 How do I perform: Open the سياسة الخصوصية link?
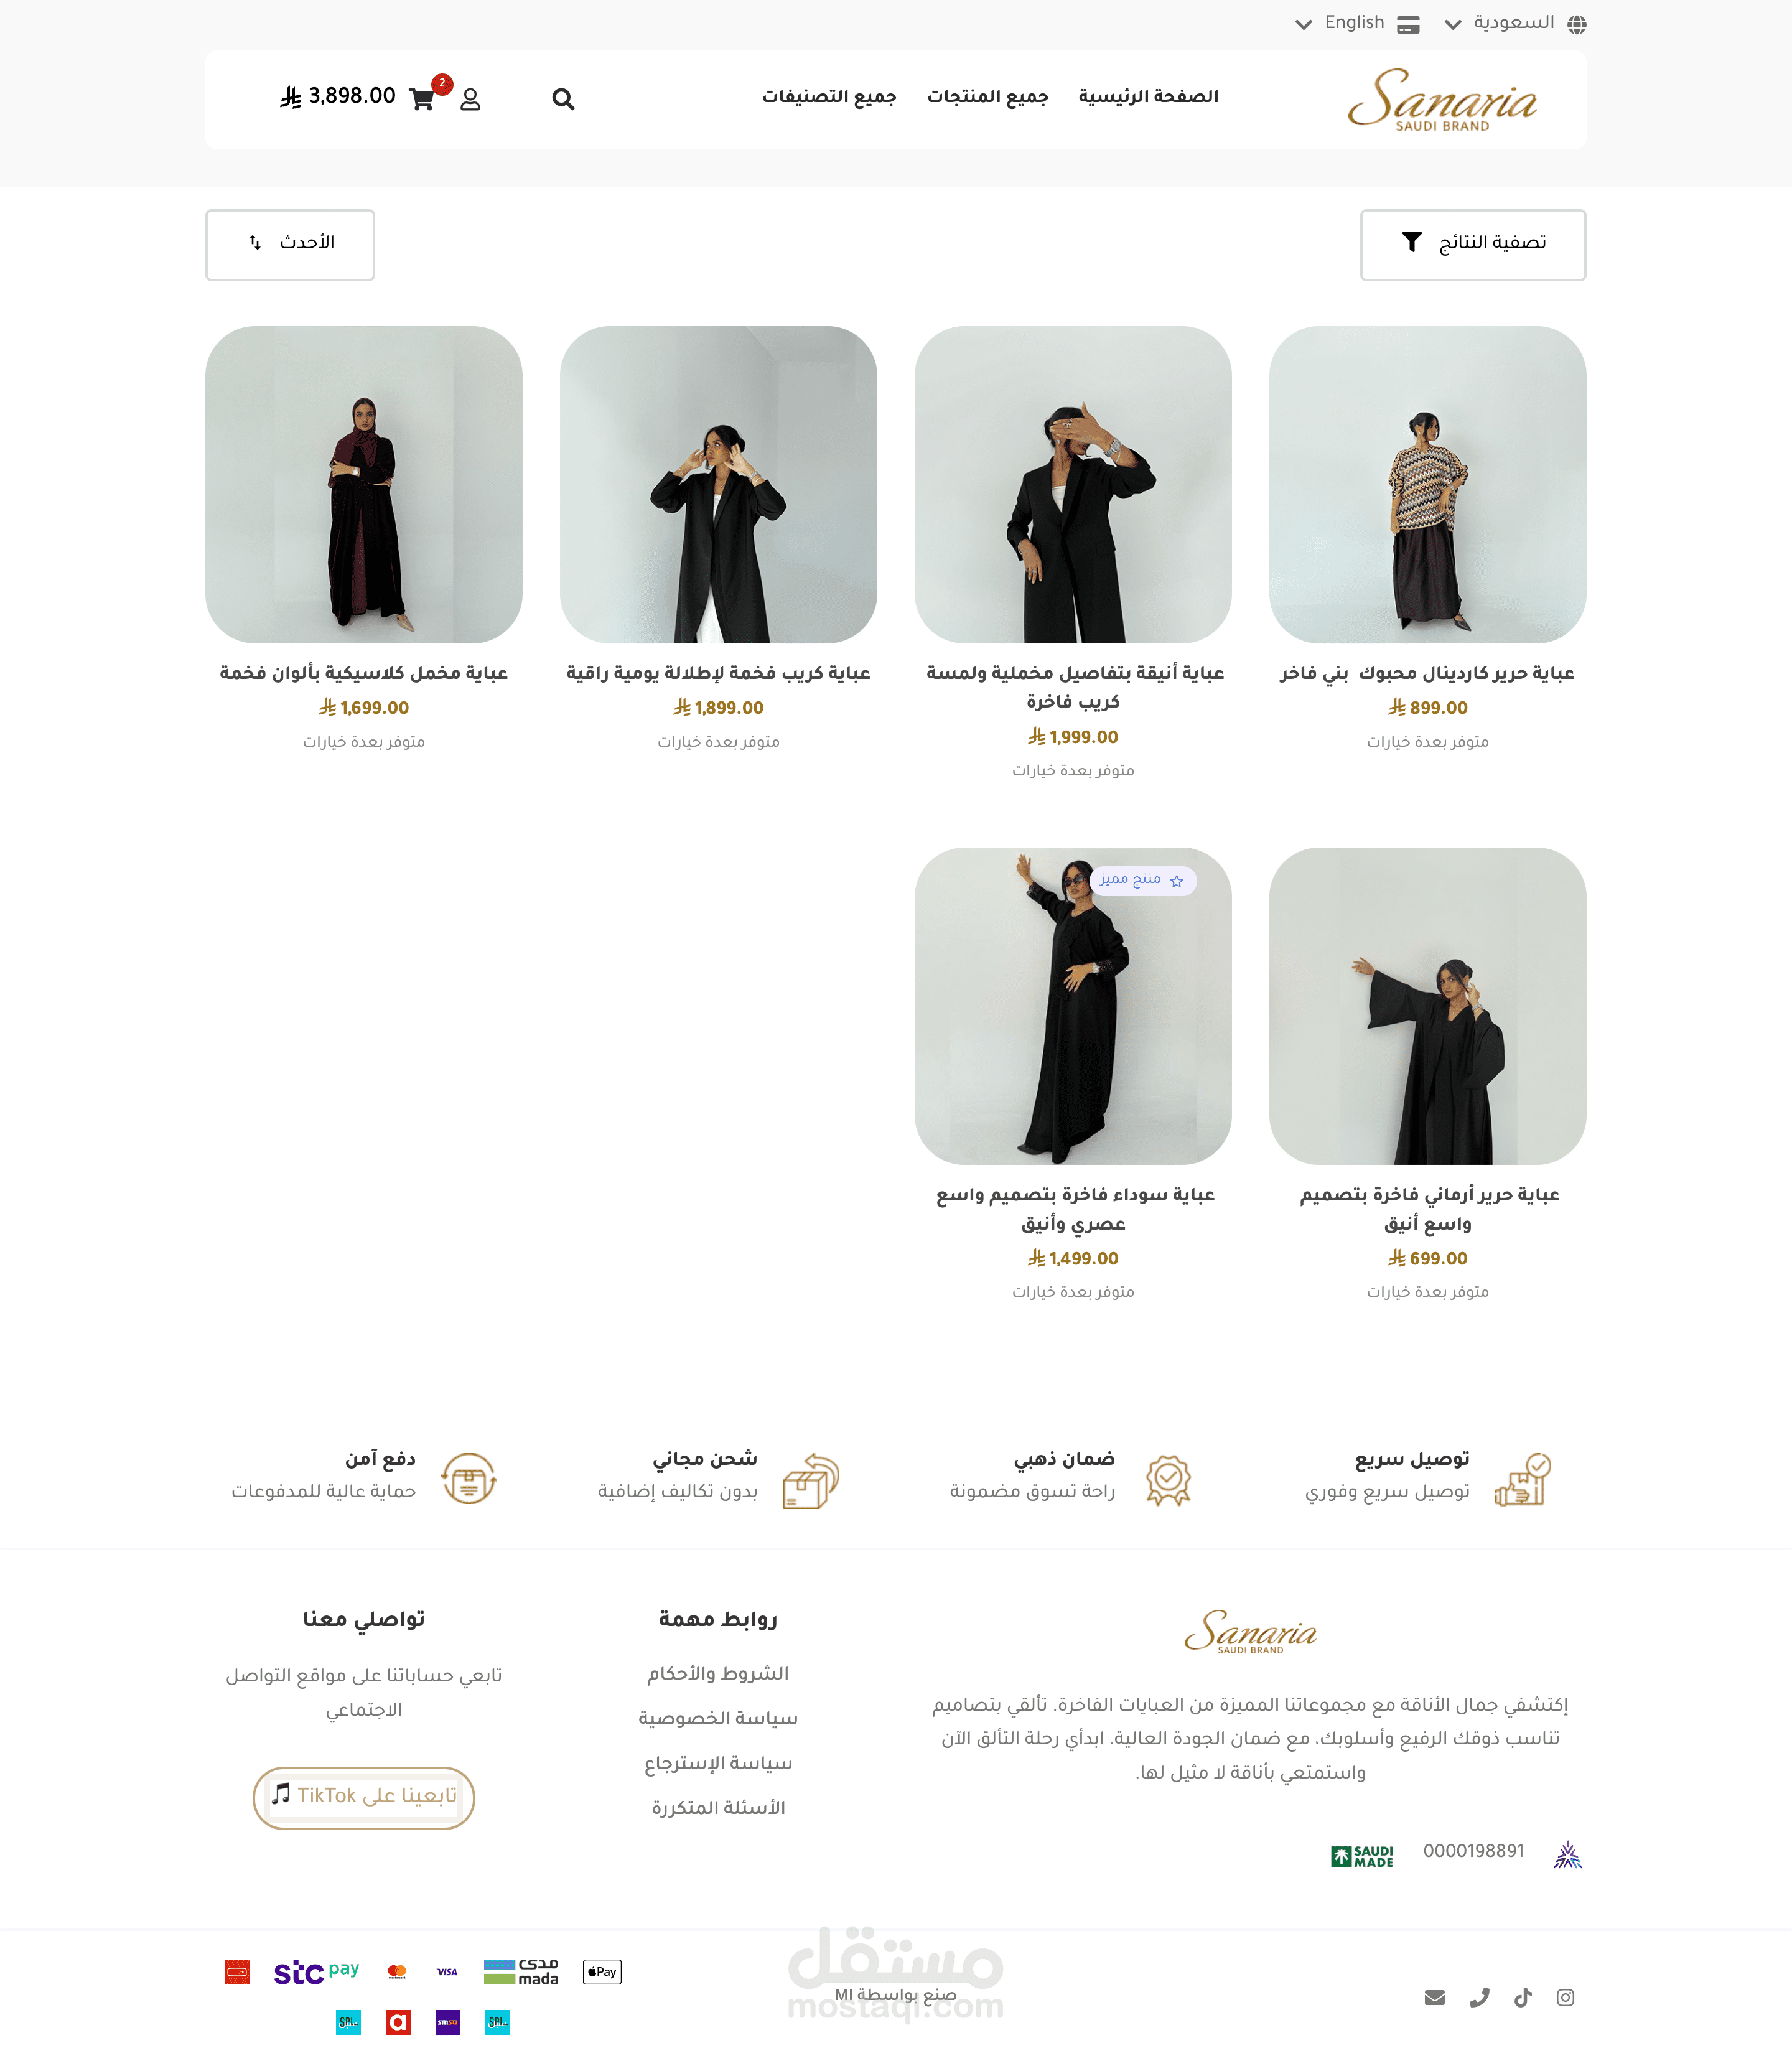[x=718, y=1718]
